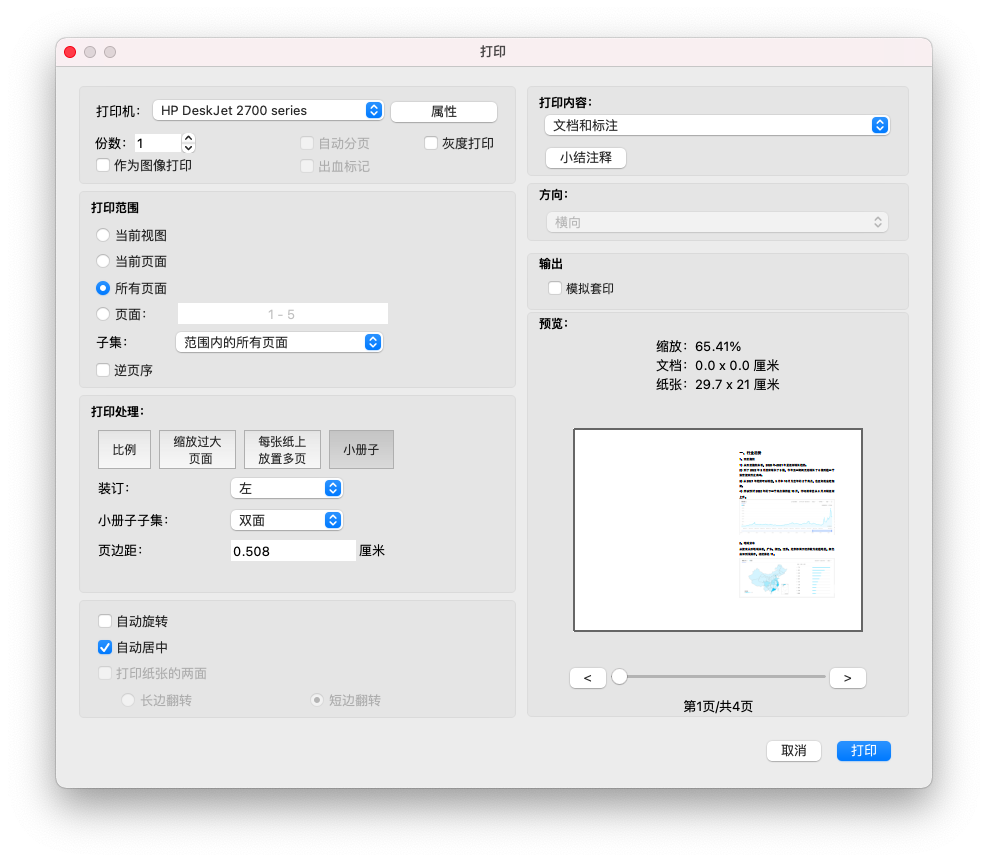Click the copies stepper arrows
The width and height of the screenshot is (988, 862).
(189, 143)
